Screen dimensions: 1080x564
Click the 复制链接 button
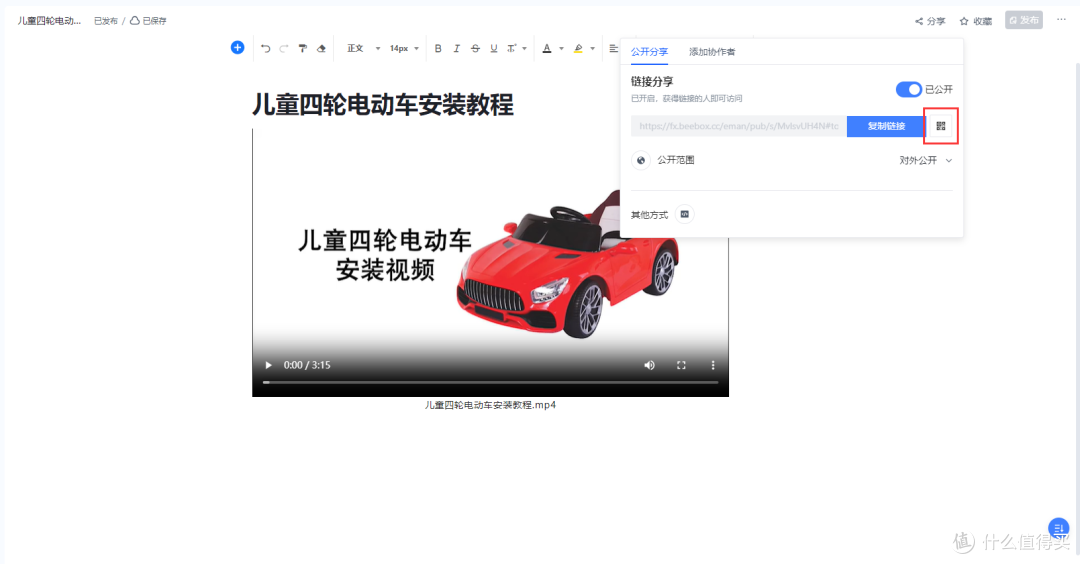pos(886,126)
